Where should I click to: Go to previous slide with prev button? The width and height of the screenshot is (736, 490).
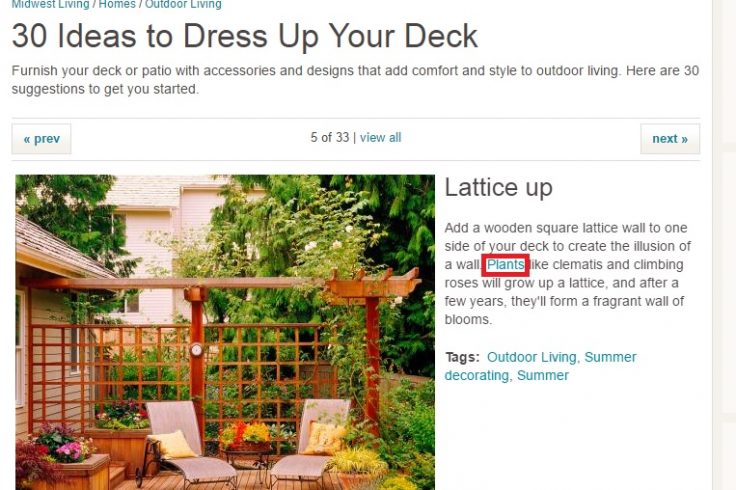[x=41, y=139]
